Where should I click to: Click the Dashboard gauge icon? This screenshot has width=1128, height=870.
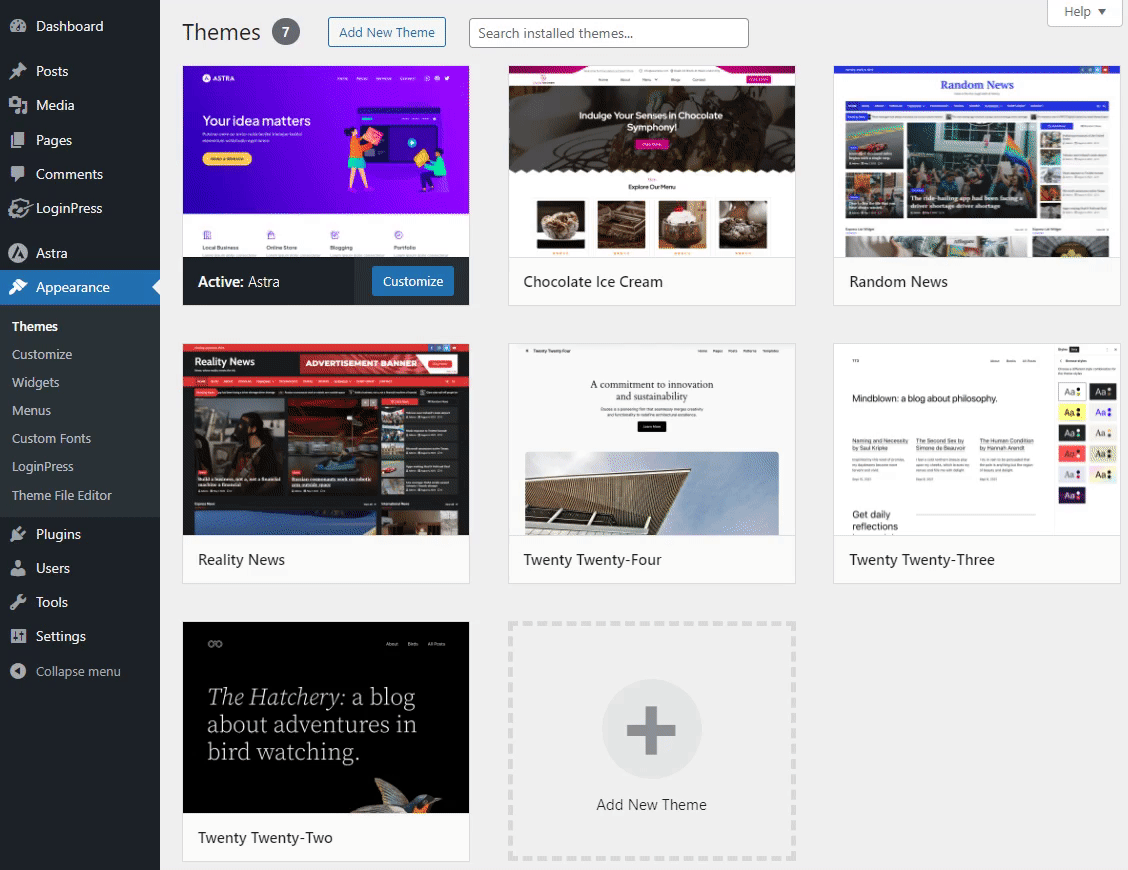pyautogui.click(x=18, y=26)
